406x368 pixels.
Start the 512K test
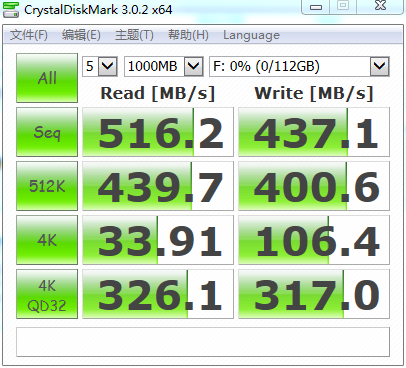click(x=47, y=186)
